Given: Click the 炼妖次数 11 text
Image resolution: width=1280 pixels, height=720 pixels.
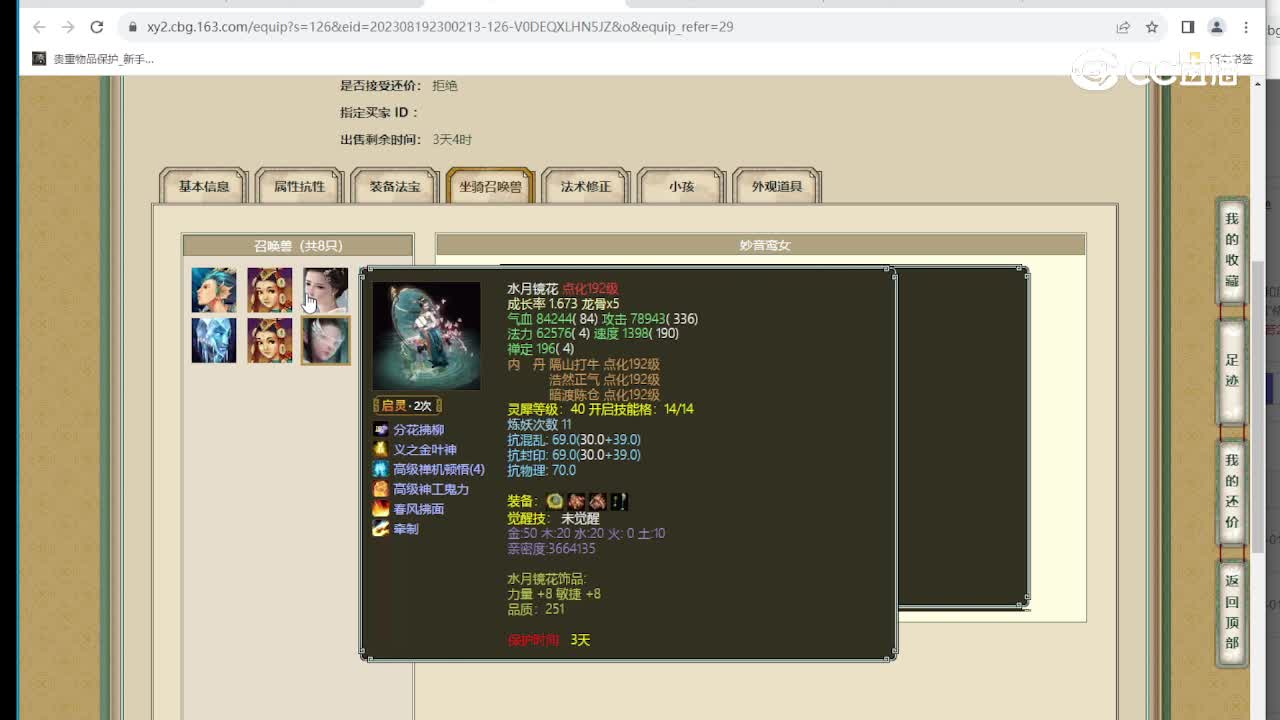Looking at the screenshot, I should pos(539,424).
